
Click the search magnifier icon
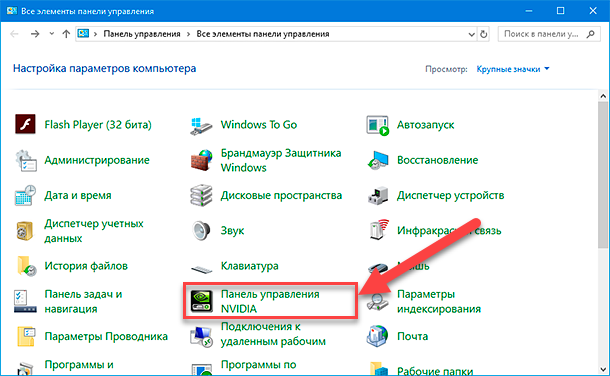[591, 34]
